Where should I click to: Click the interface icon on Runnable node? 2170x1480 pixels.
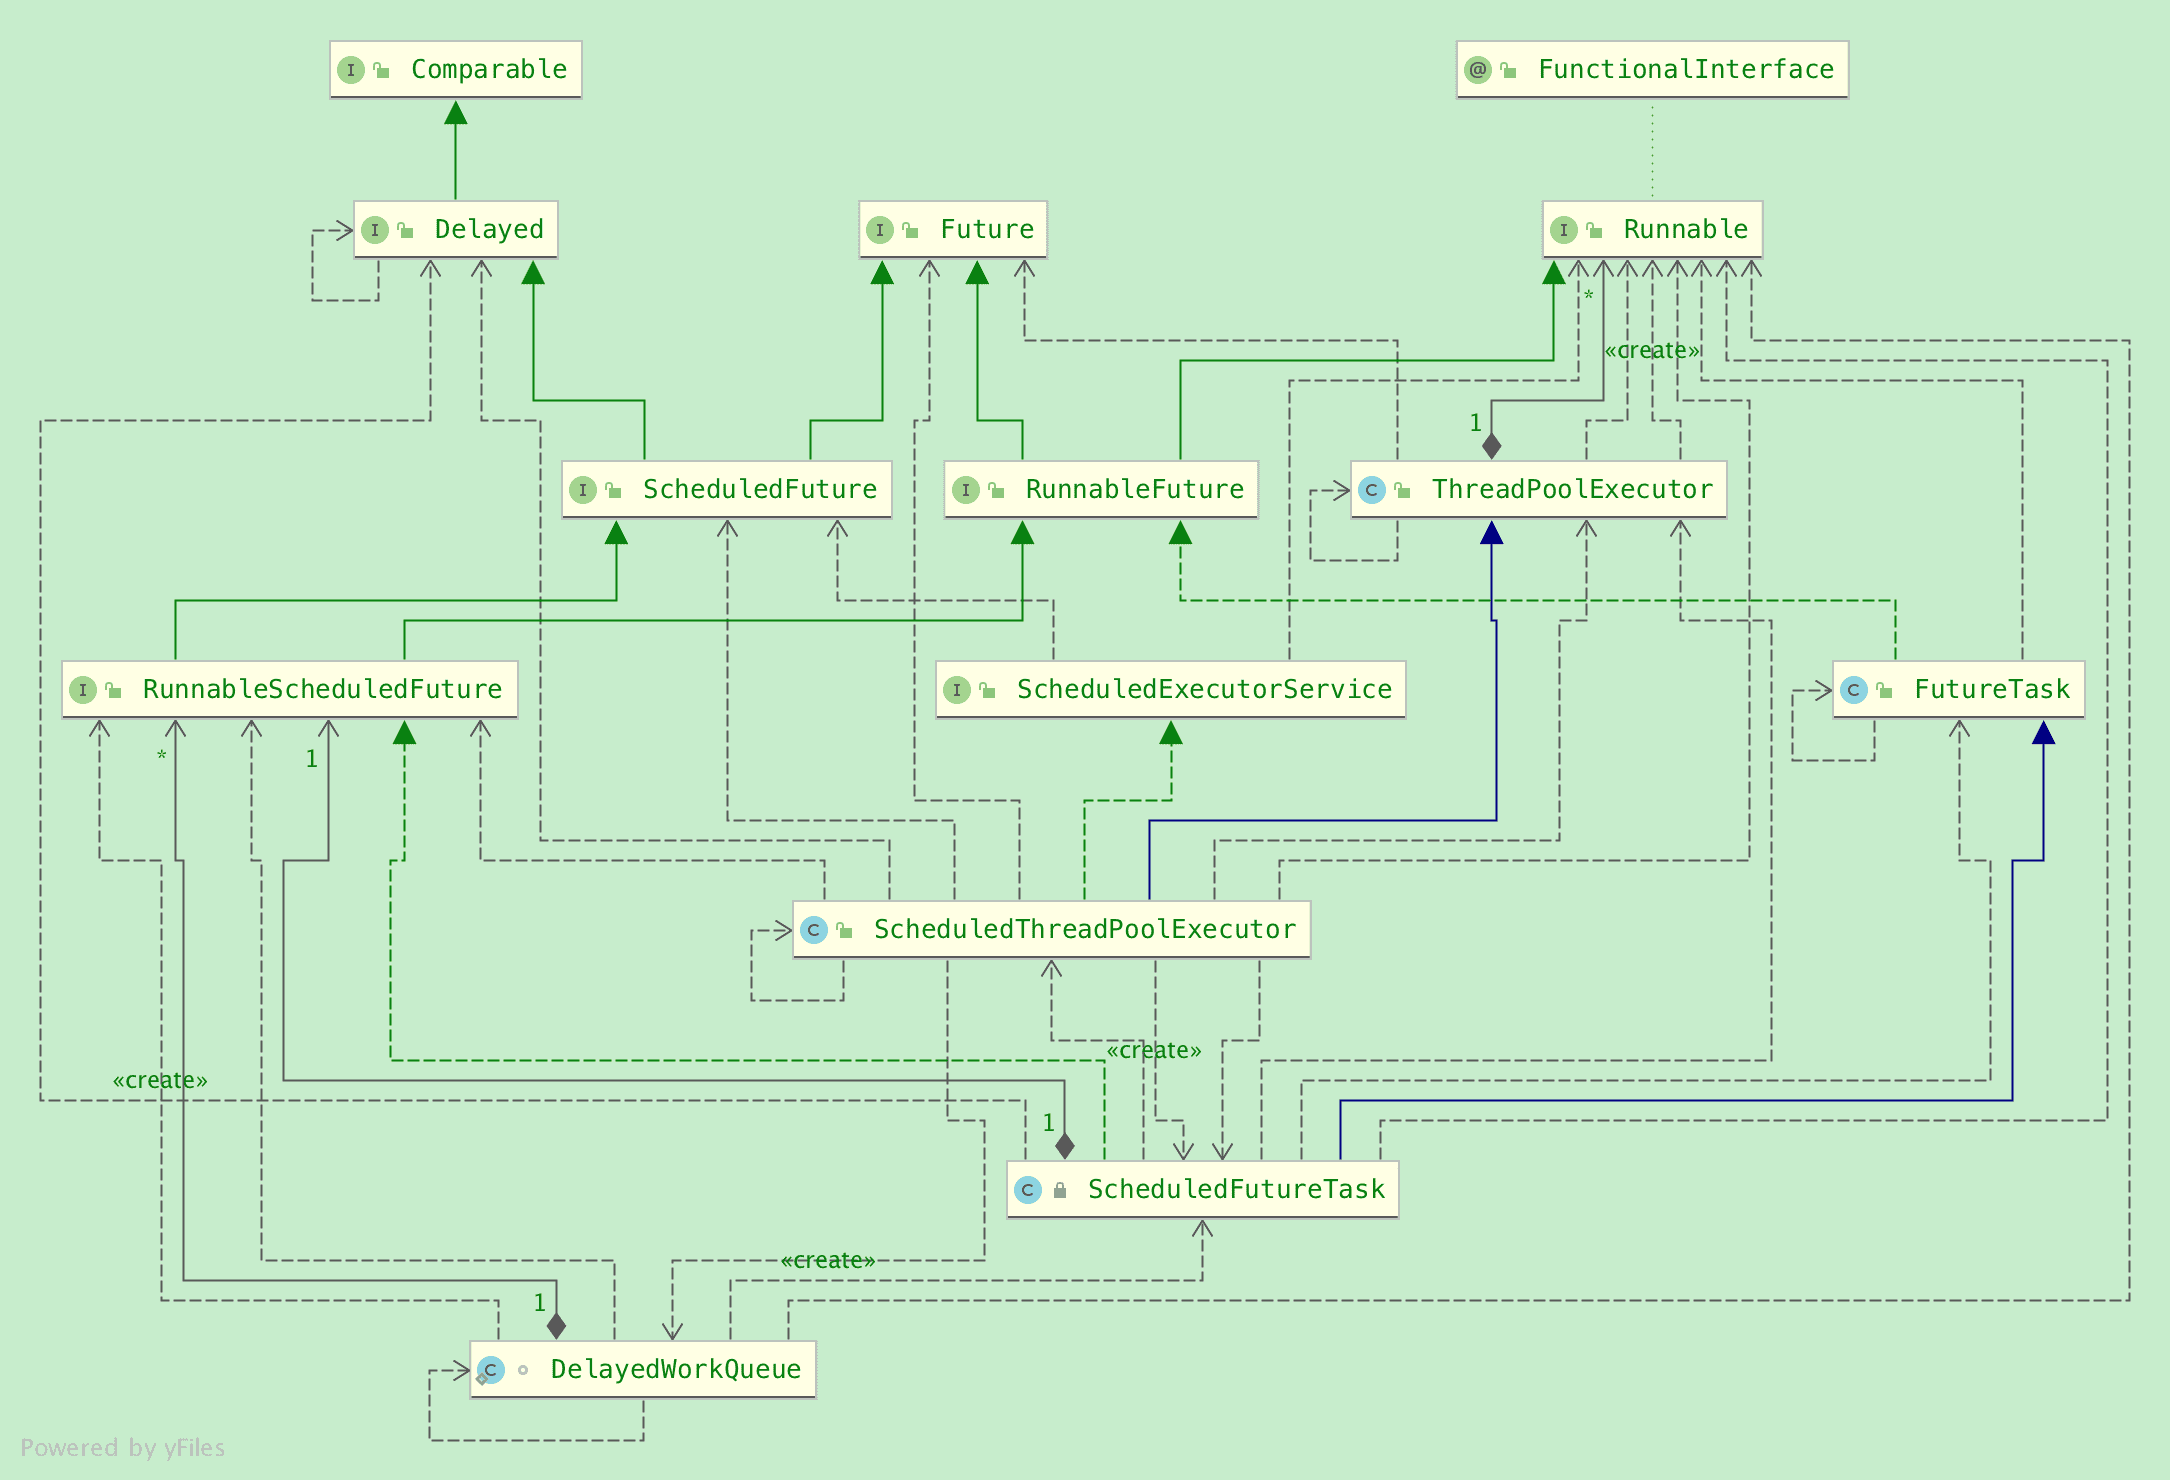tap(1563, 230)
